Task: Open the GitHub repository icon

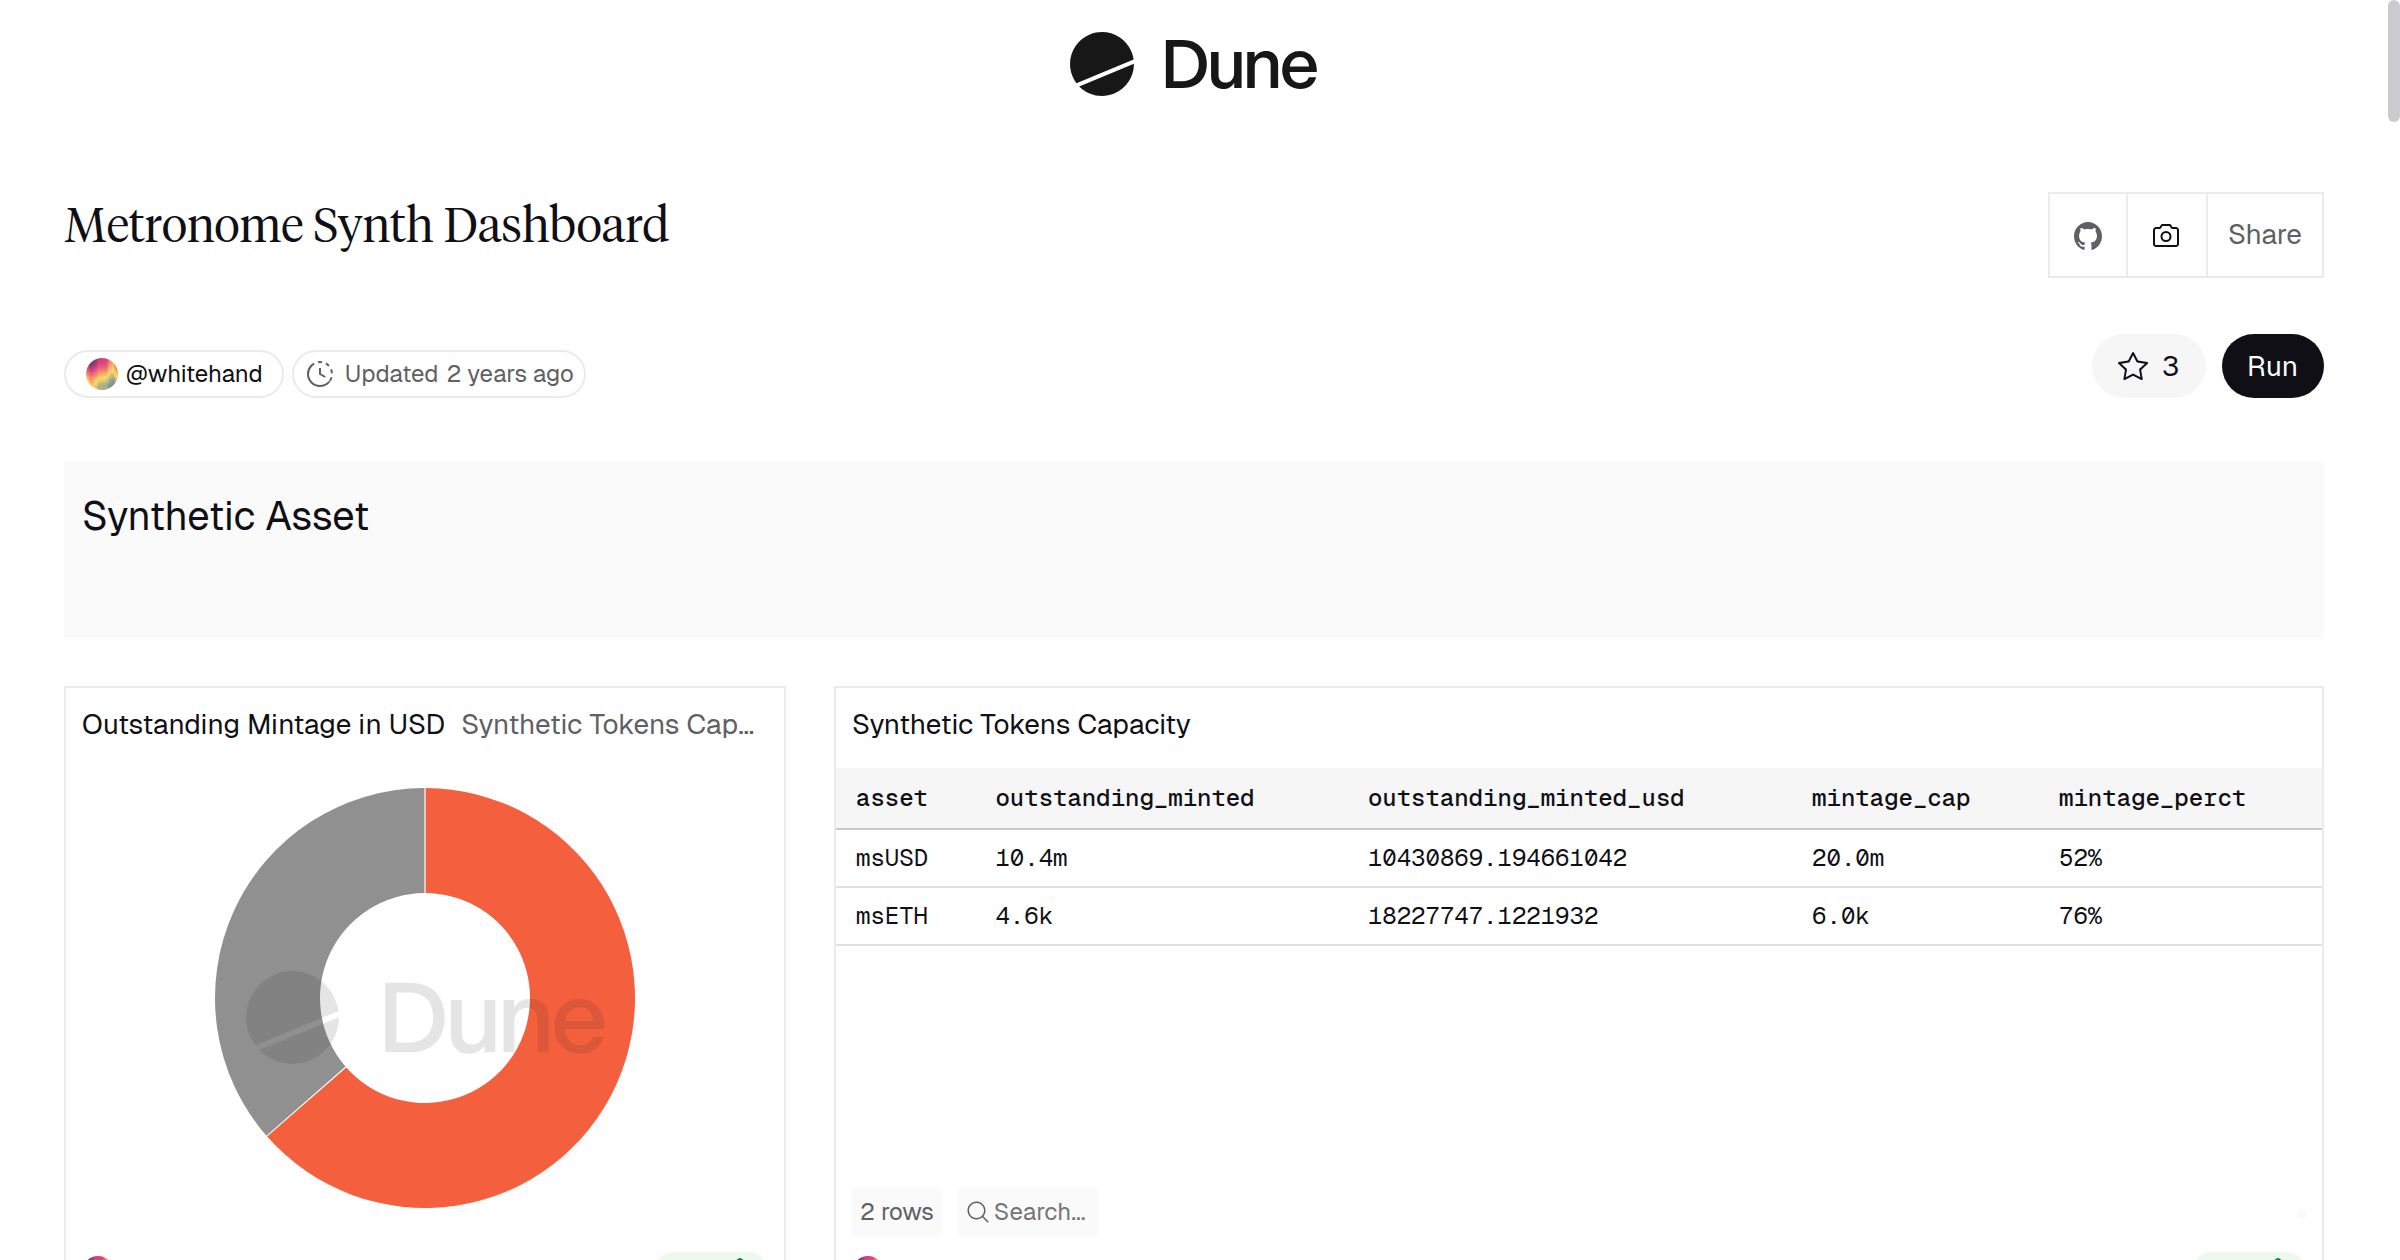Action: 2088,235
